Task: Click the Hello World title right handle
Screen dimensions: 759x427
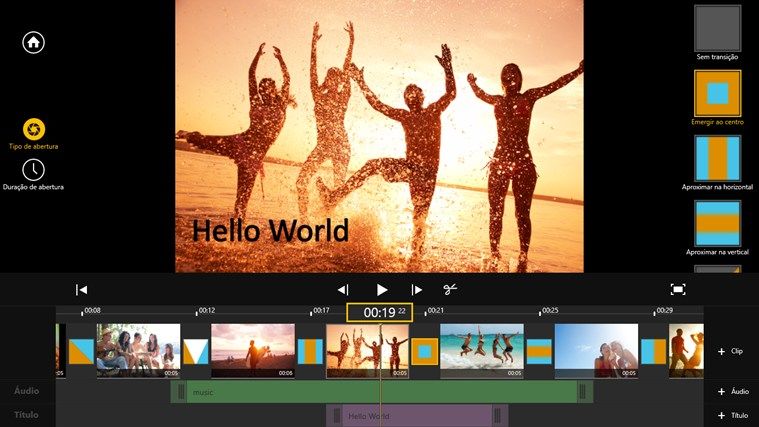Action: [x=497, y=415]
